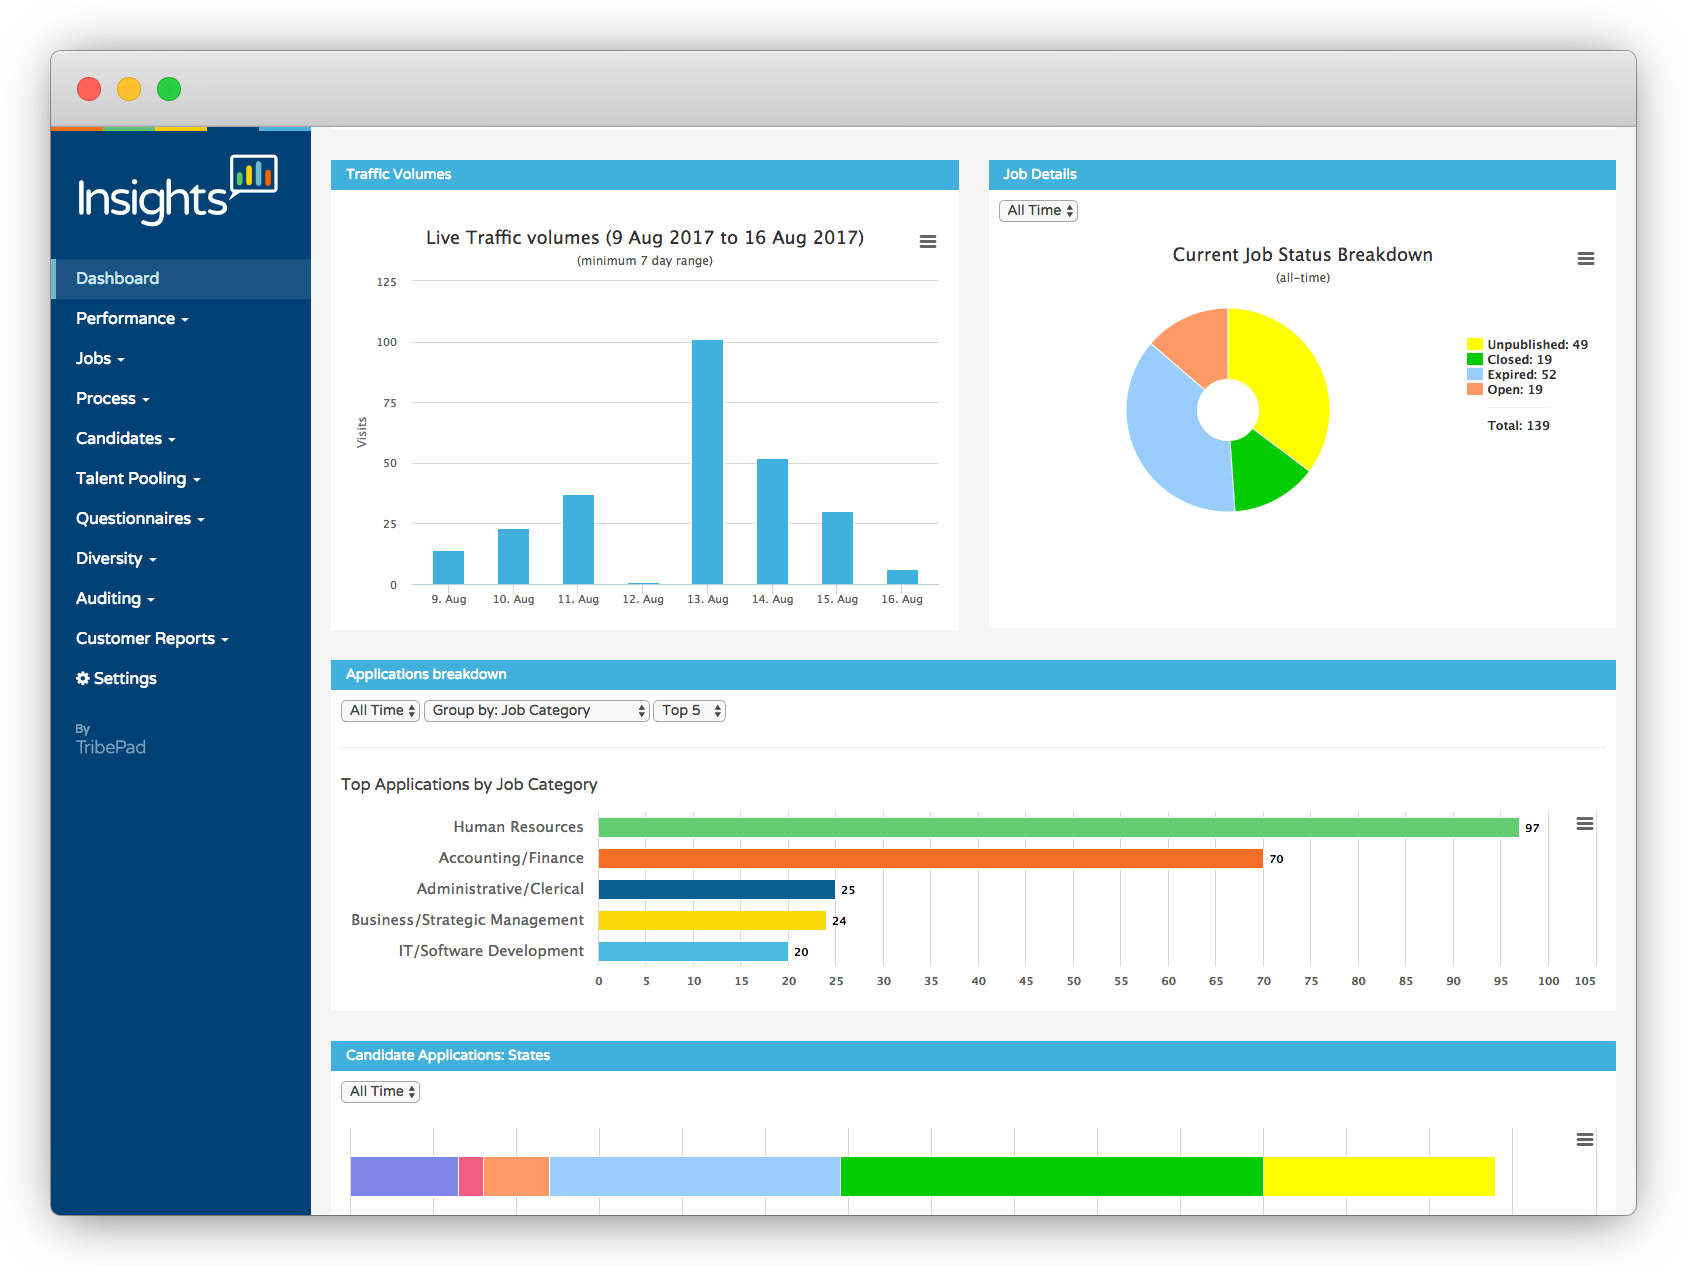Click the TribePad link in sidebar

(111, 747)
